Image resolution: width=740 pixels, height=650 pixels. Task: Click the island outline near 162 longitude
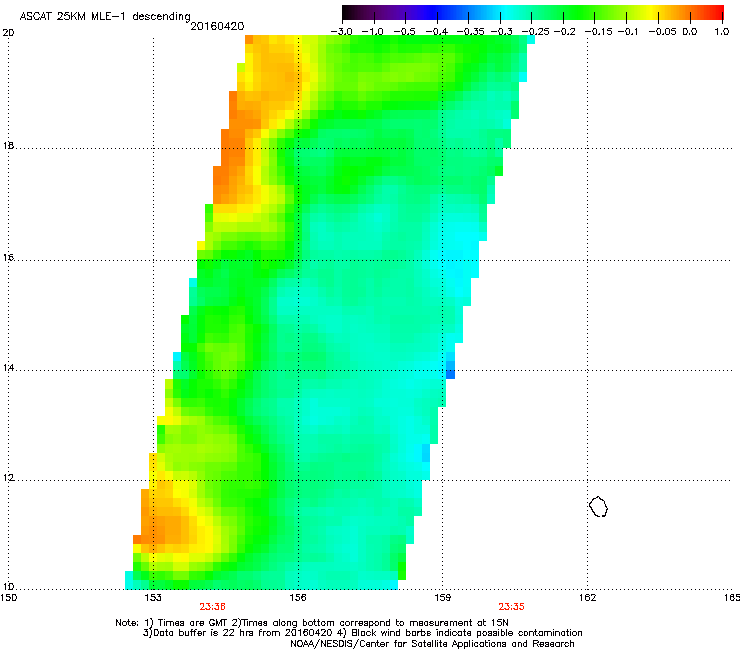click(598, 506)
